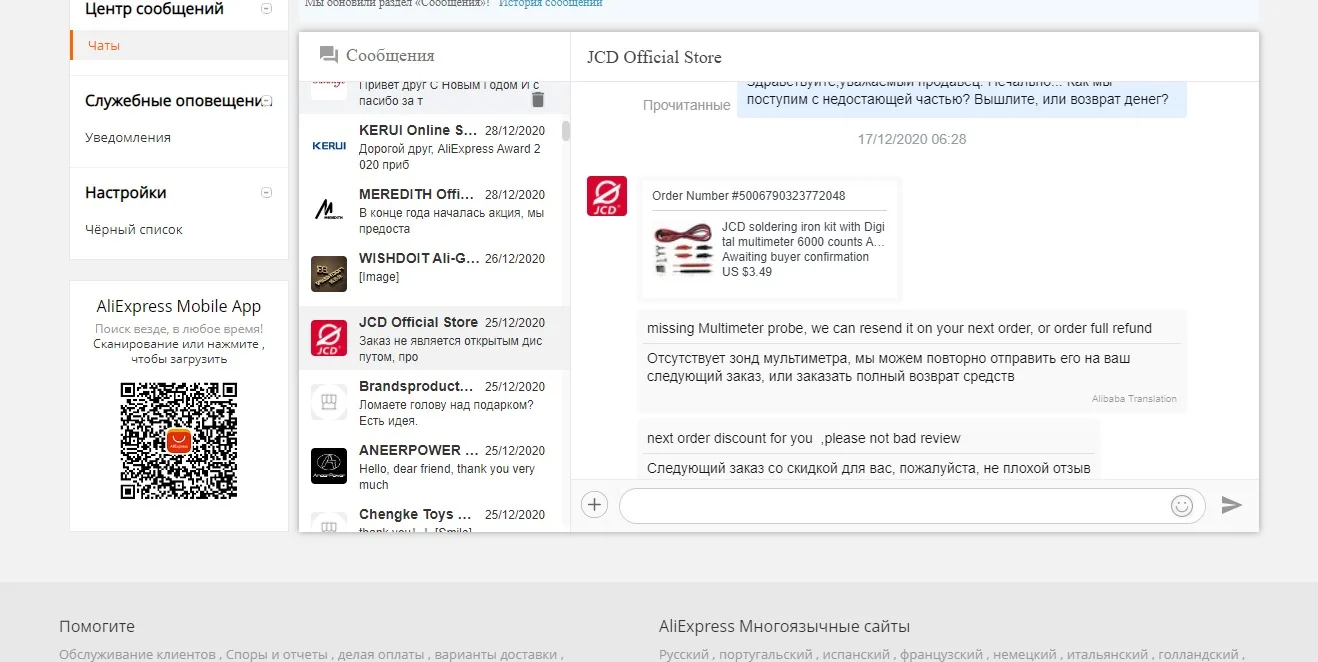Click the 'missing Multimeter probe' message

(x=899, y=328)
